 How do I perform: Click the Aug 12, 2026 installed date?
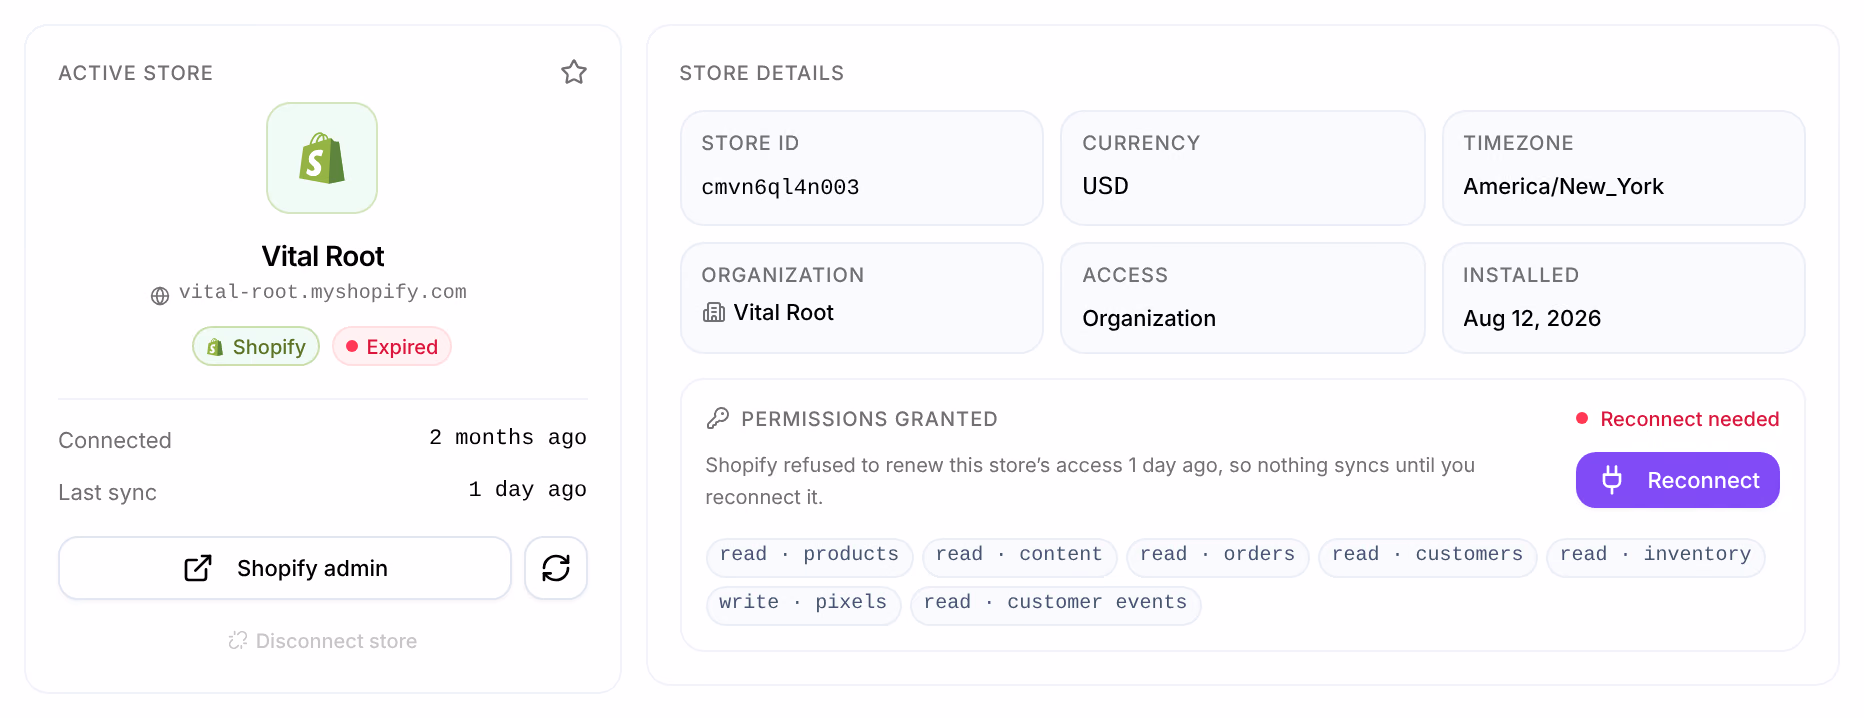(x=1532, y=318)
